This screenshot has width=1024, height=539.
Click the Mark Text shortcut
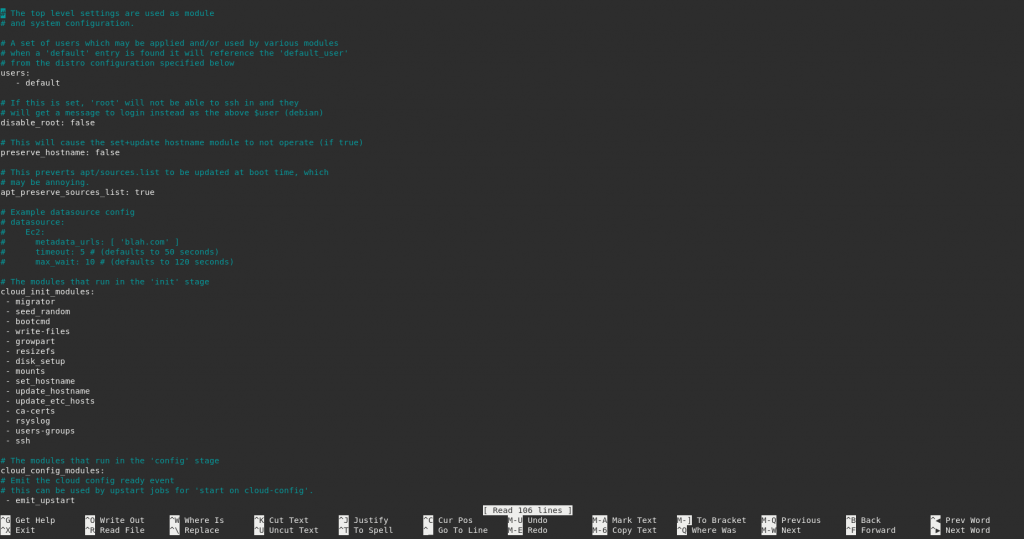click(632, 520)
